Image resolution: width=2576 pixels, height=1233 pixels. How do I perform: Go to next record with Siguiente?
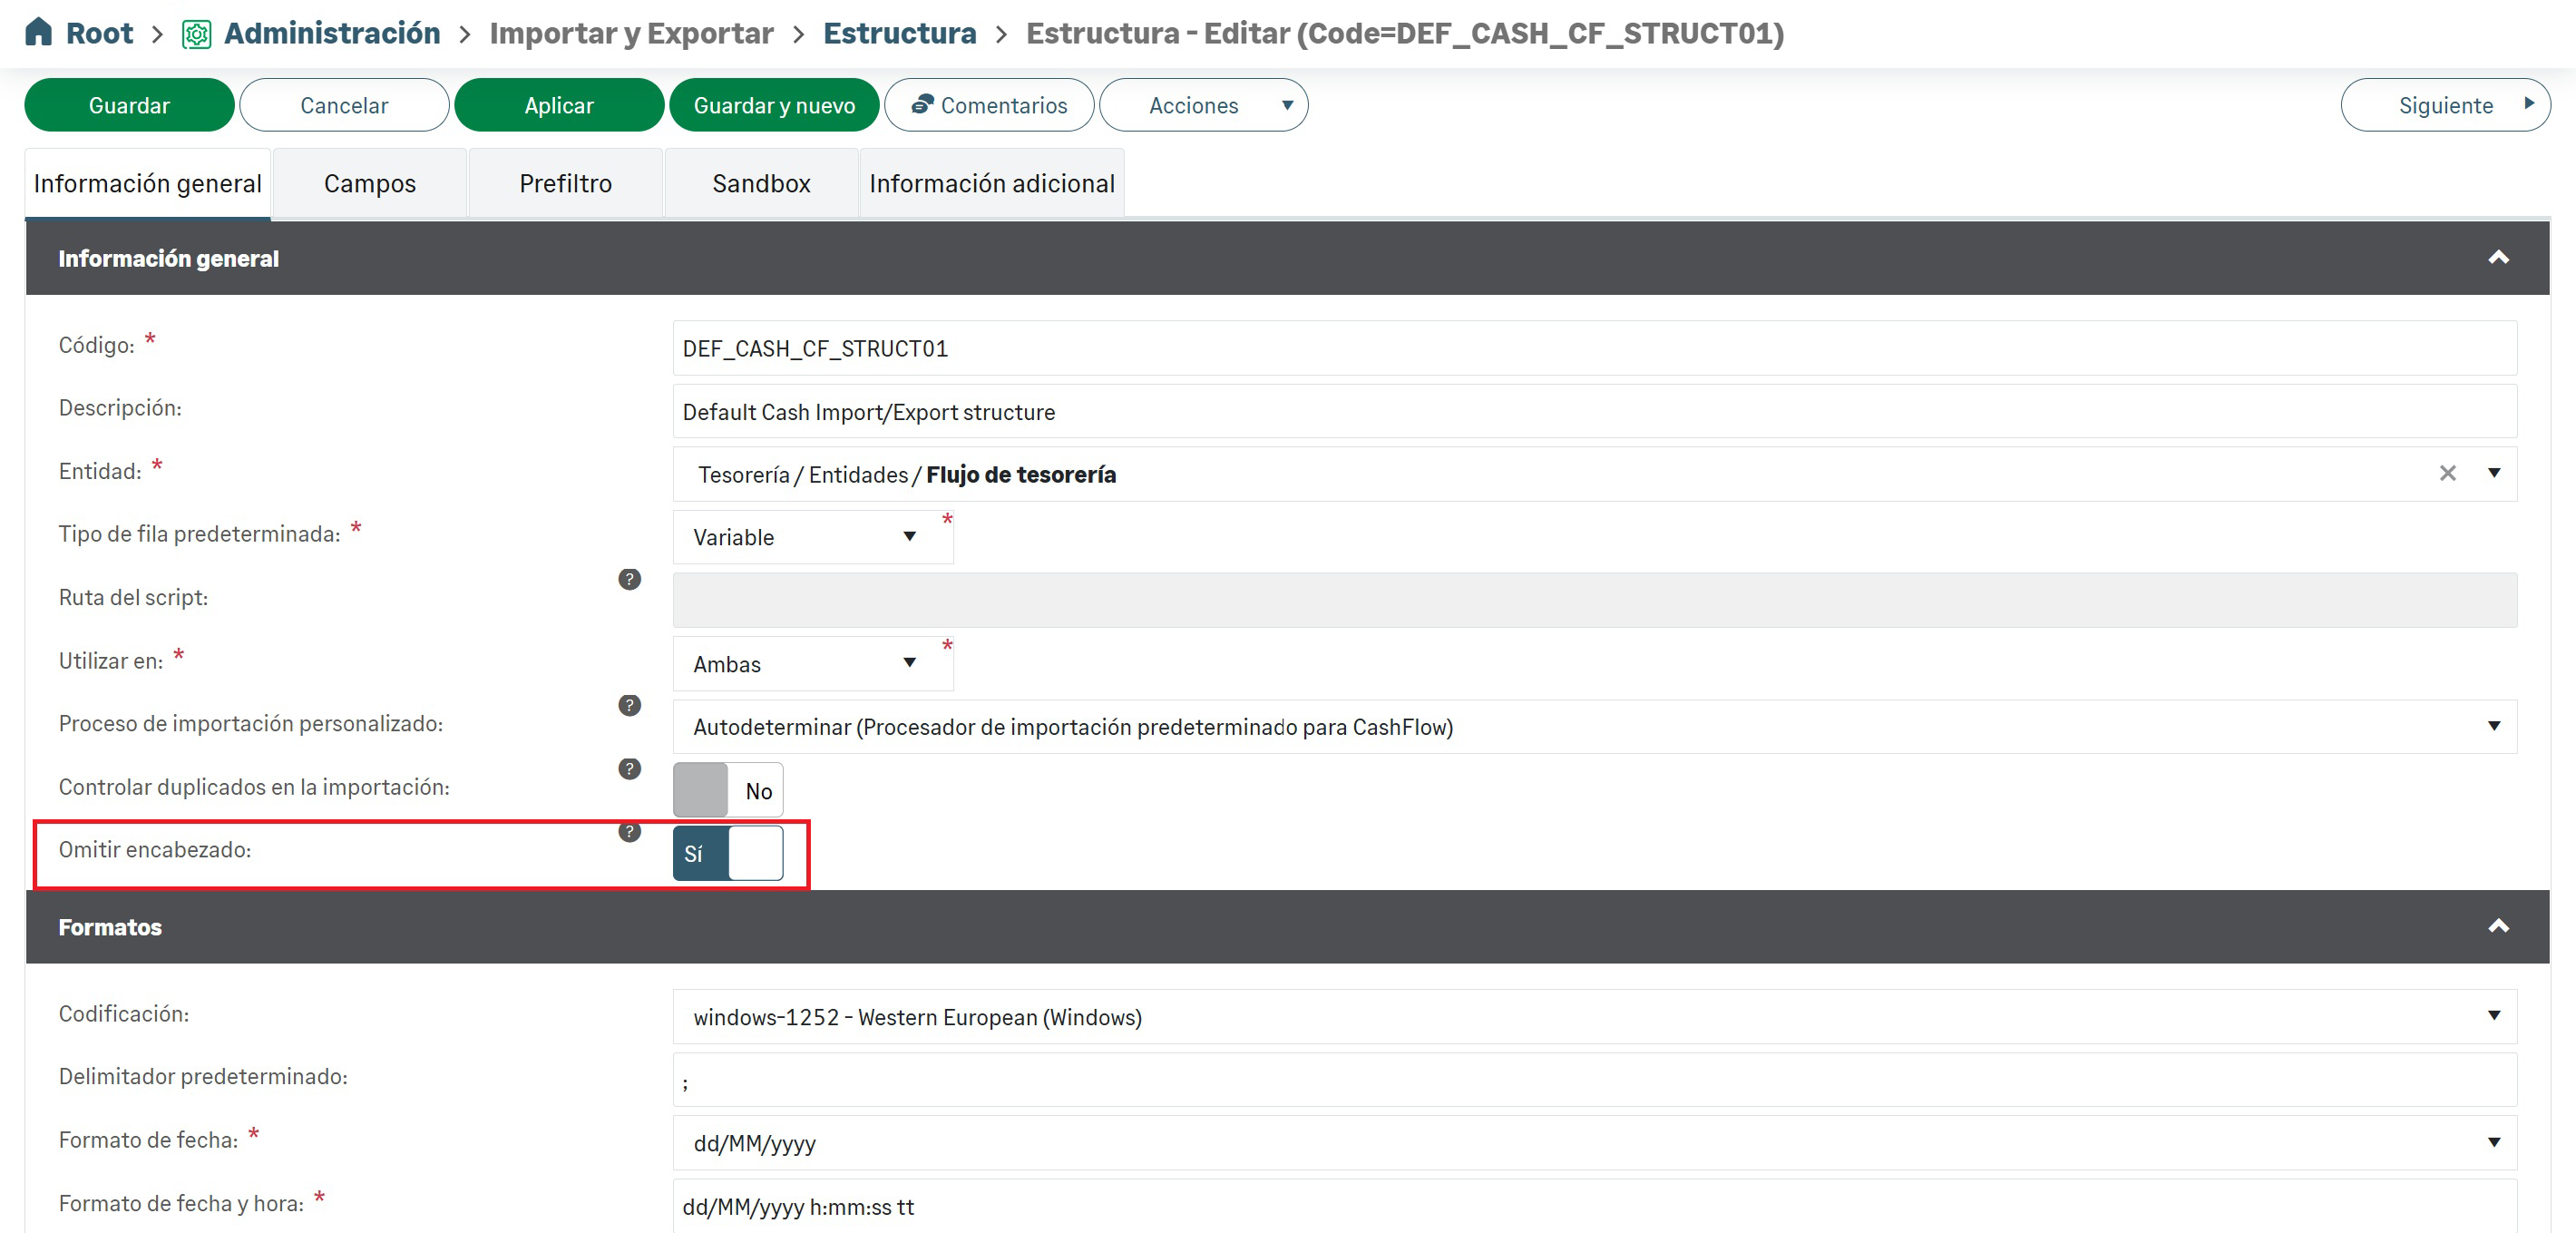click(2445, 105)
